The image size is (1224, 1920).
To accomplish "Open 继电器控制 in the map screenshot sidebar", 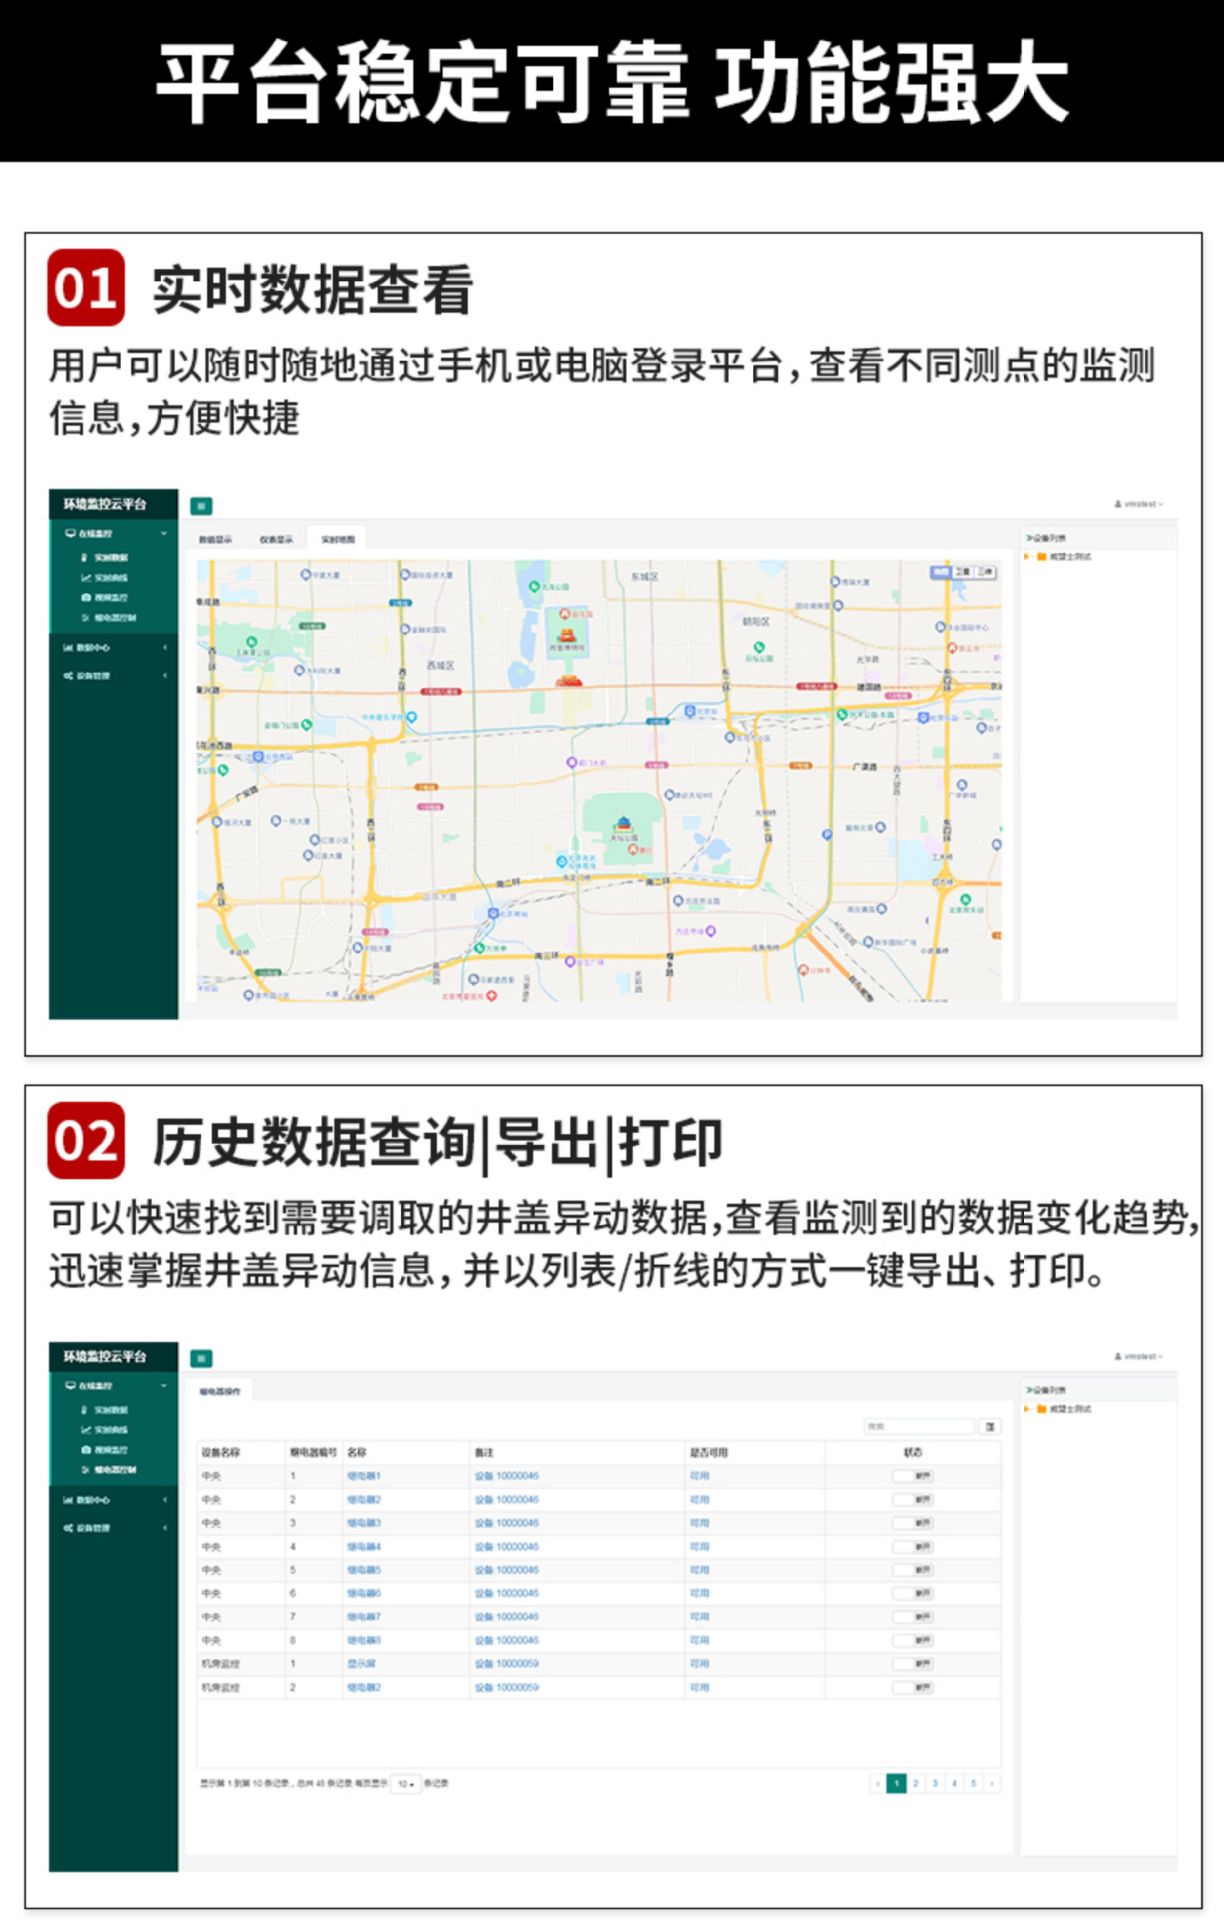I will point(108,618).
